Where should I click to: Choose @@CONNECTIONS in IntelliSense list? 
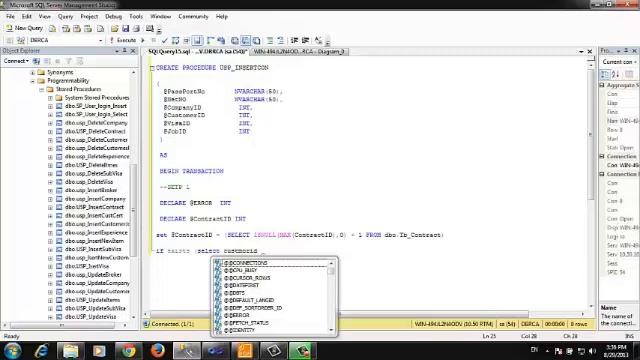246,263
